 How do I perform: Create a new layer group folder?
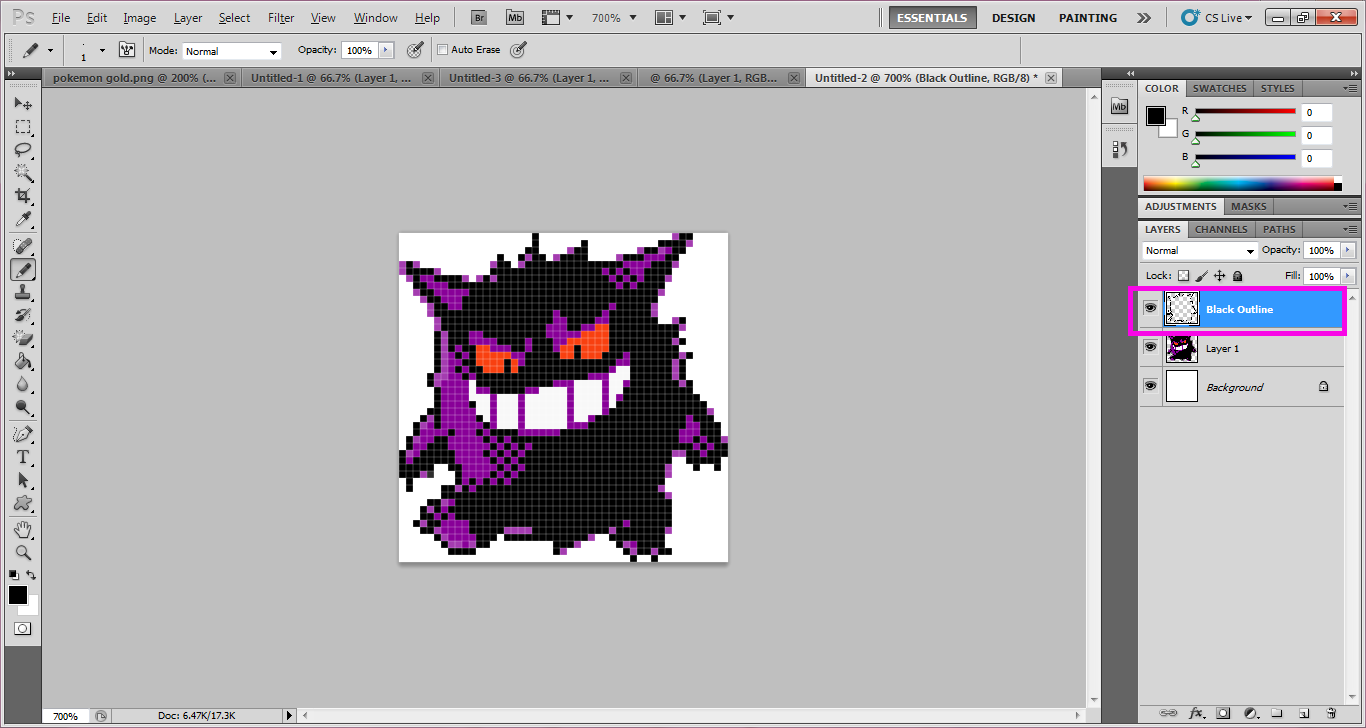[1277, 713]
